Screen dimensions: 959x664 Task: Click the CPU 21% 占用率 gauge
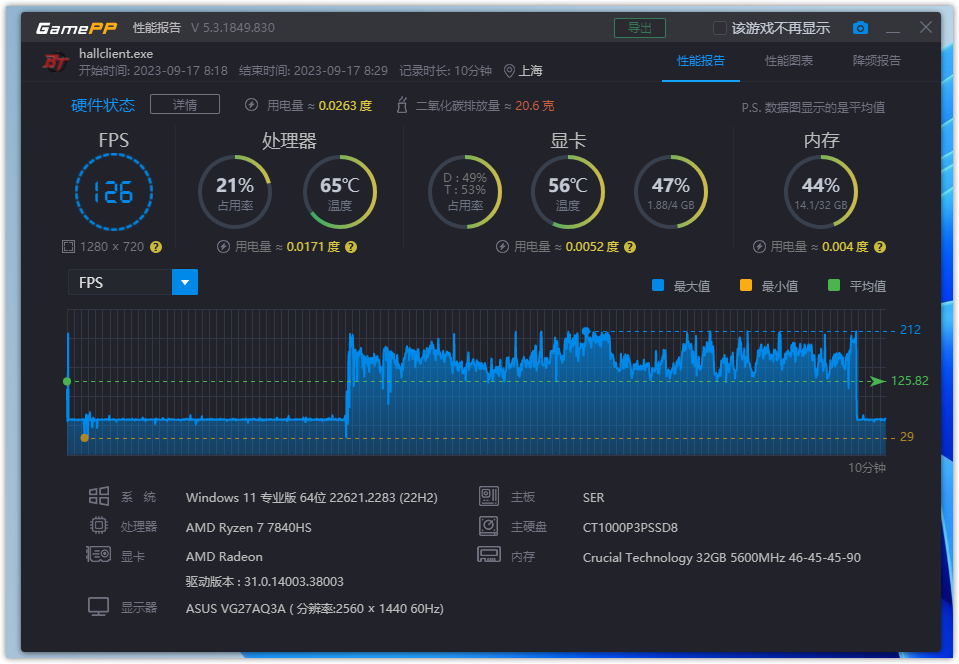pyautogui.click(x=235, y=192)
